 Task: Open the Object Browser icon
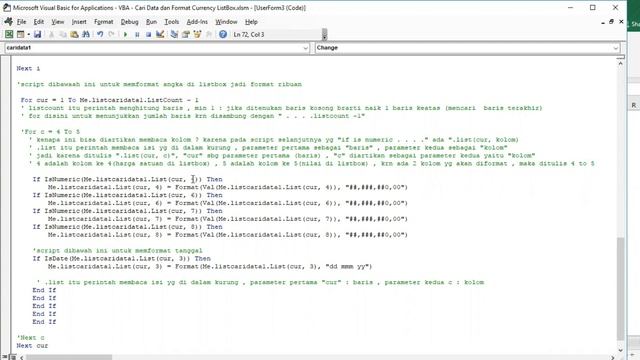197,34
